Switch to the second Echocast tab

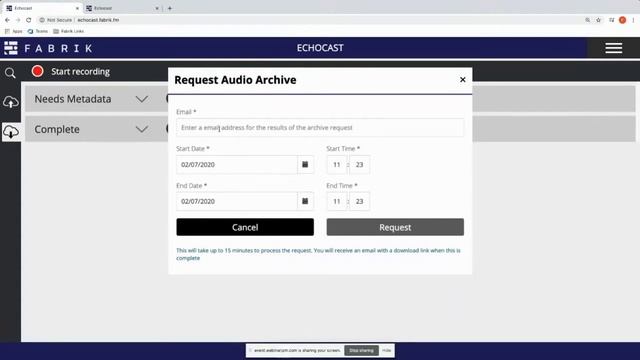click(122, 8)
